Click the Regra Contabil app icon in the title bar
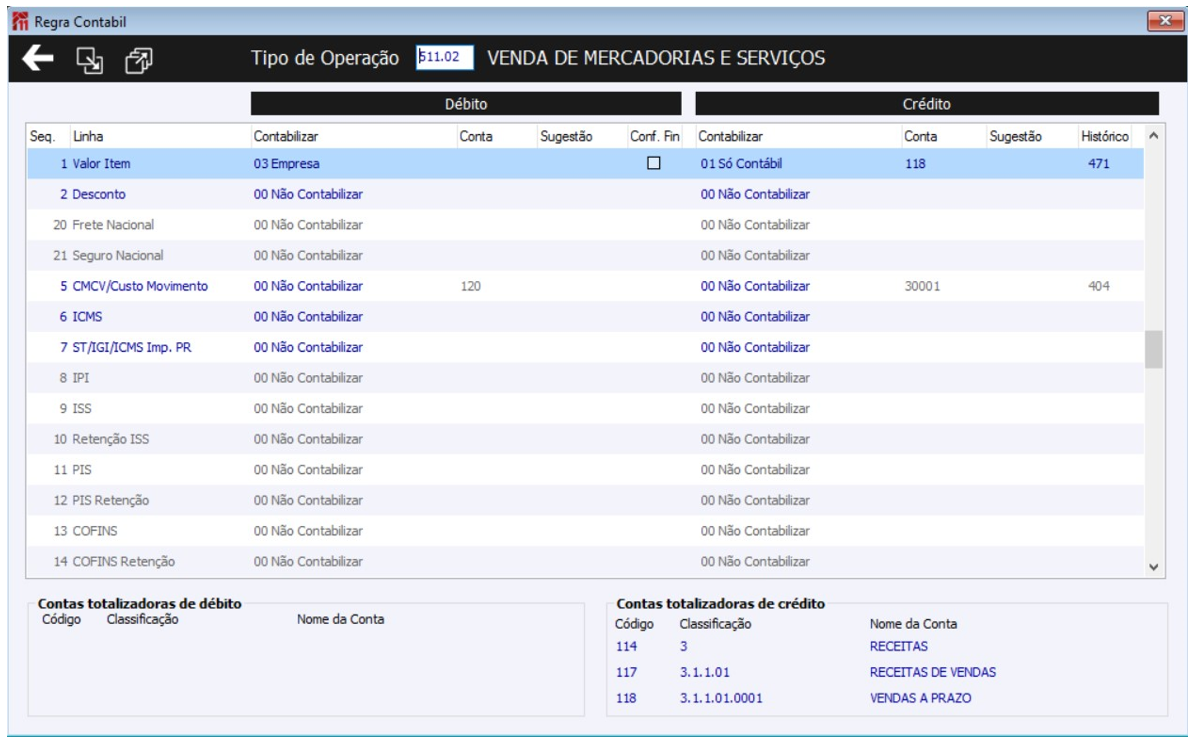This screenshot has width=1190, height=739. [x=20, y=21]
